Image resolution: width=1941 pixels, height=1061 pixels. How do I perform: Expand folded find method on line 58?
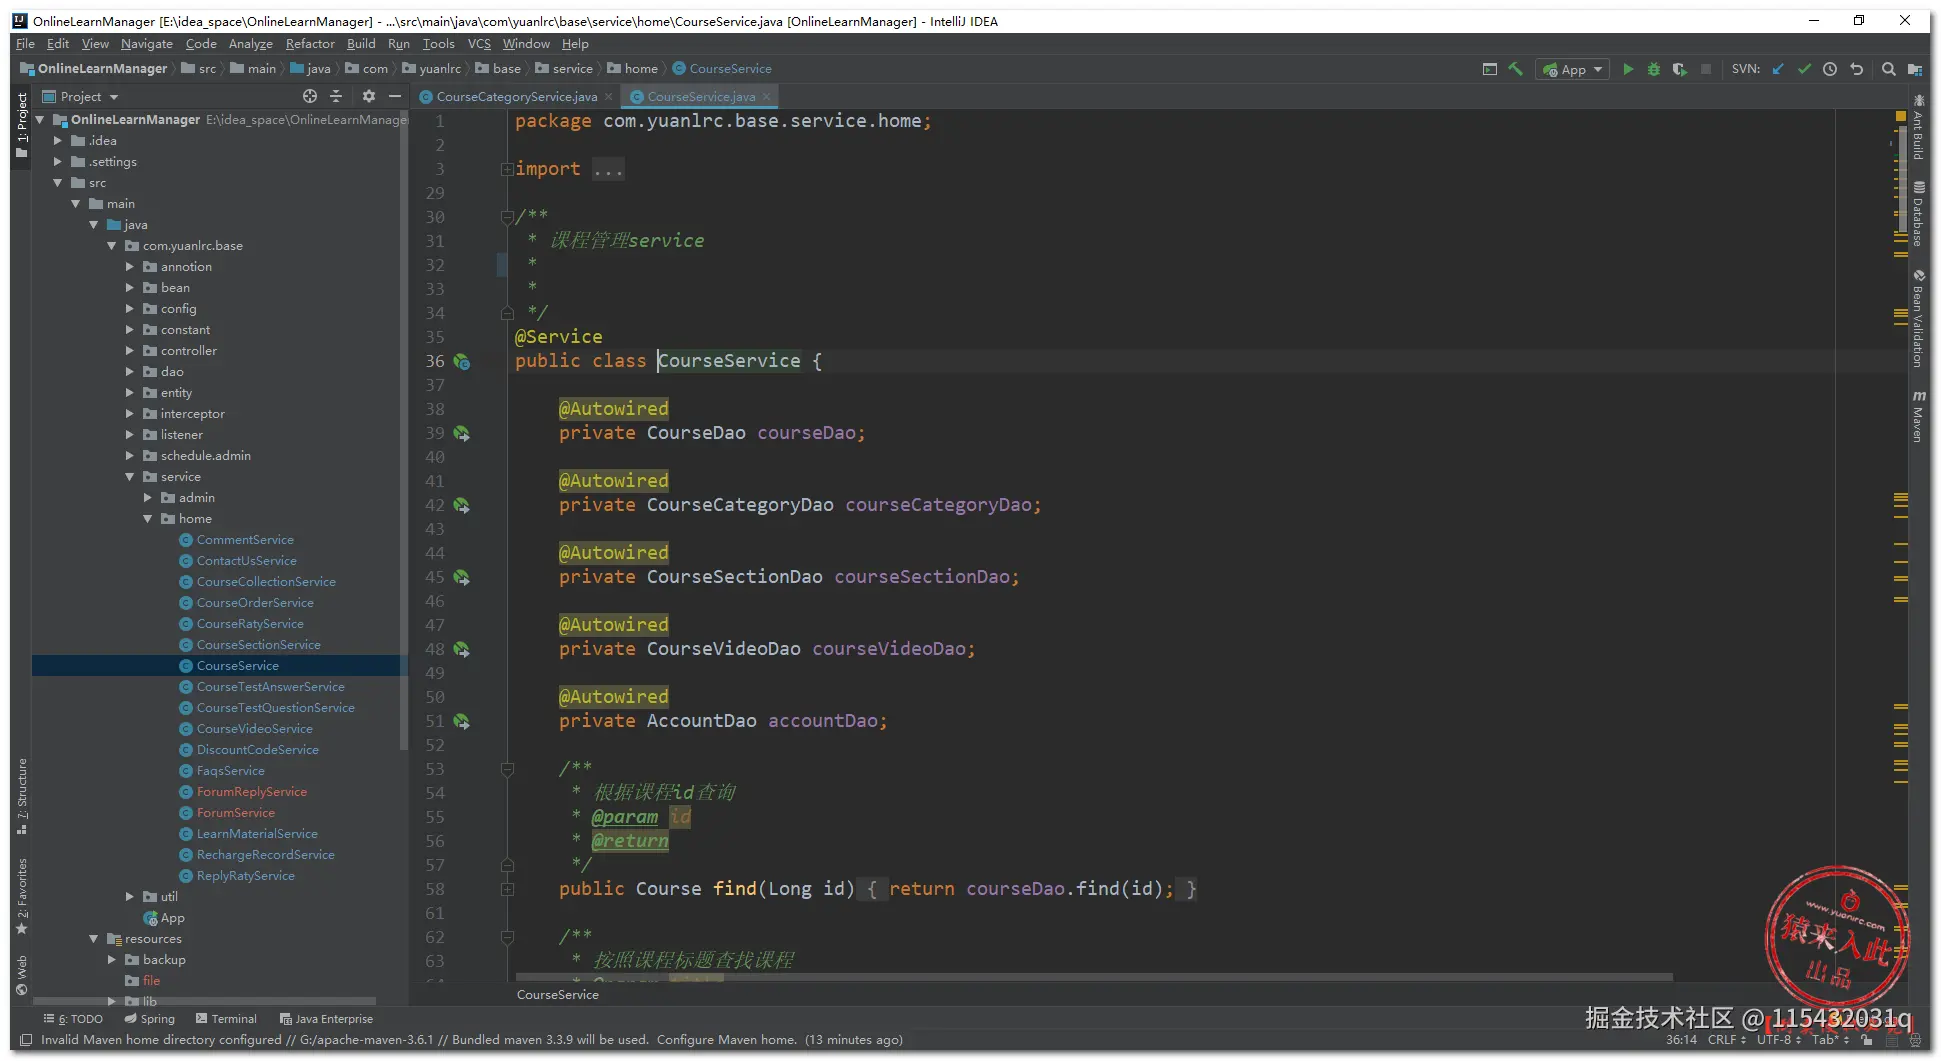point(507,889)
